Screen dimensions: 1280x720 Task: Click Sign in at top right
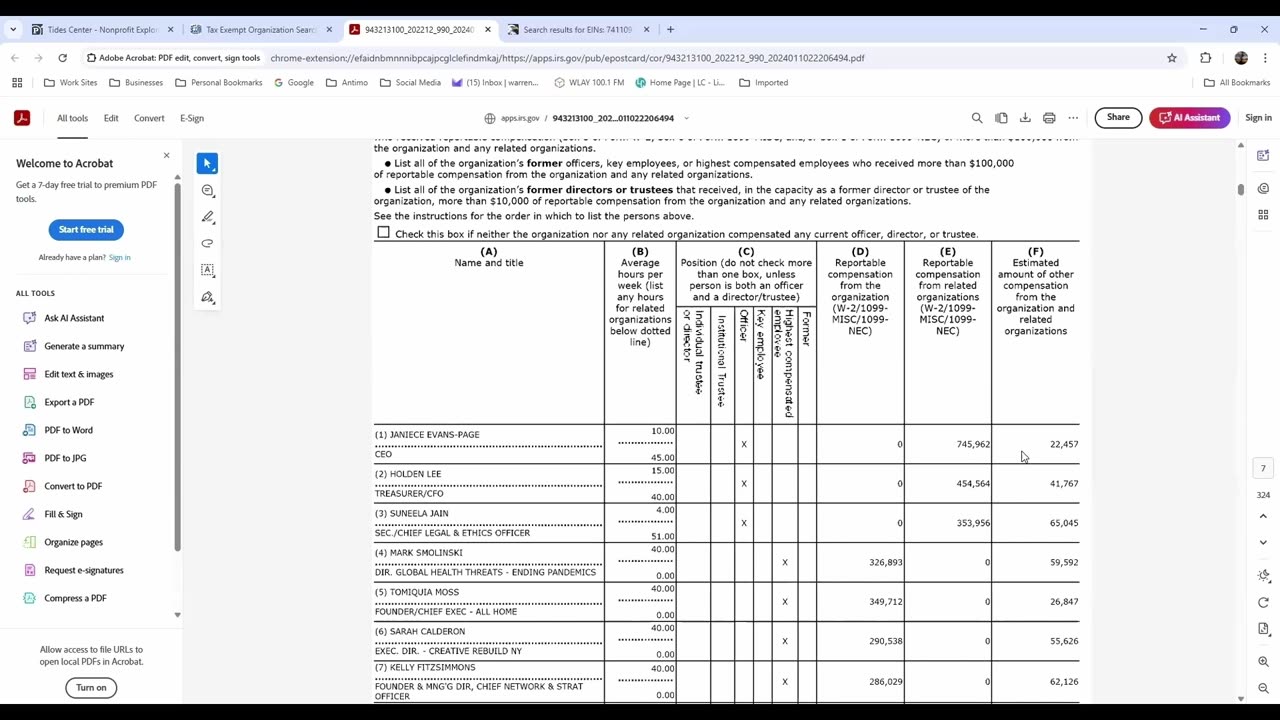point(1258,118)
